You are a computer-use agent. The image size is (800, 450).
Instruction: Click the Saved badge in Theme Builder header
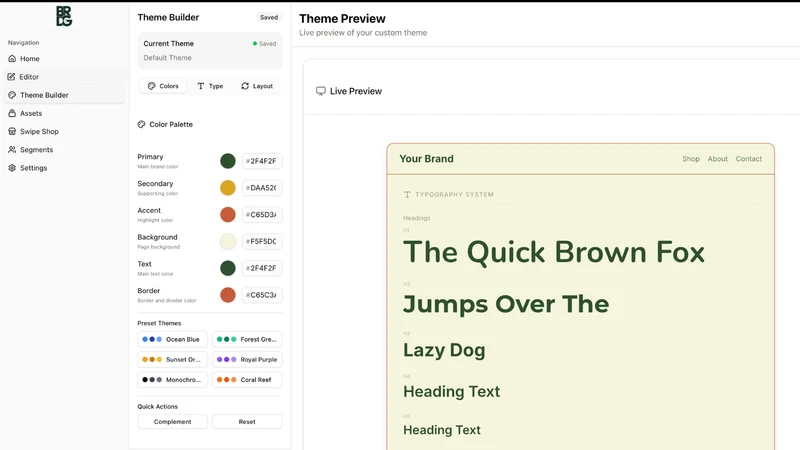(x=269, y=17)
